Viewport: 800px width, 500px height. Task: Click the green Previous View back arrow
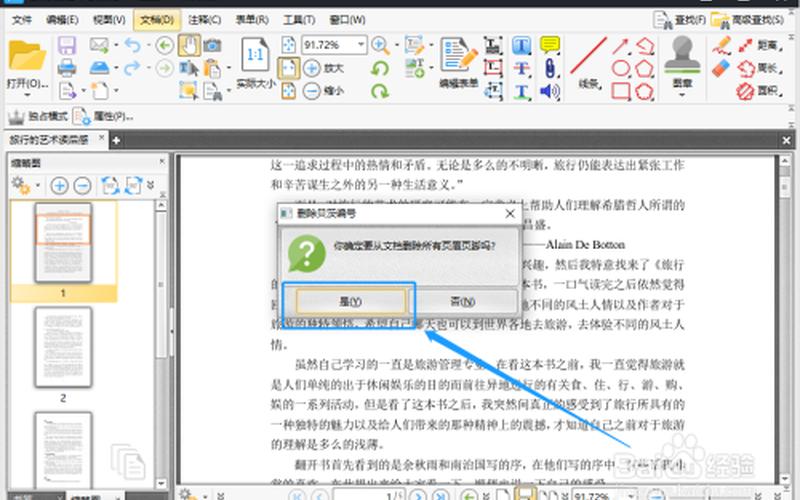click(164, 45)
